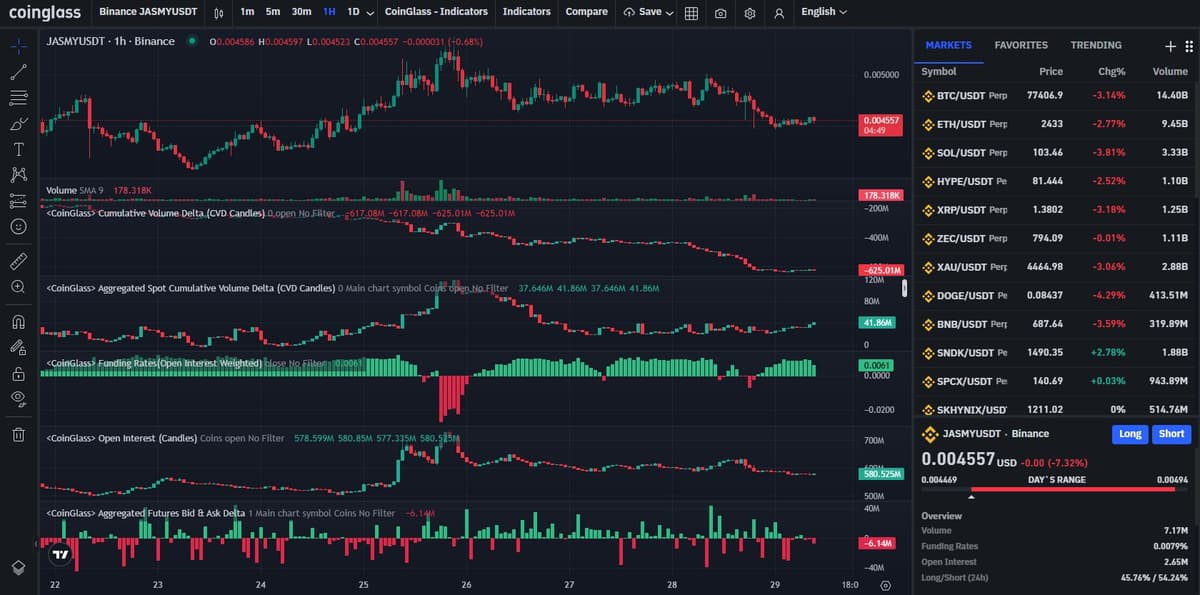Switch to the 30m timeframe
The image size is (1200, 595).
pyautogui.click(x=301, y=12)
